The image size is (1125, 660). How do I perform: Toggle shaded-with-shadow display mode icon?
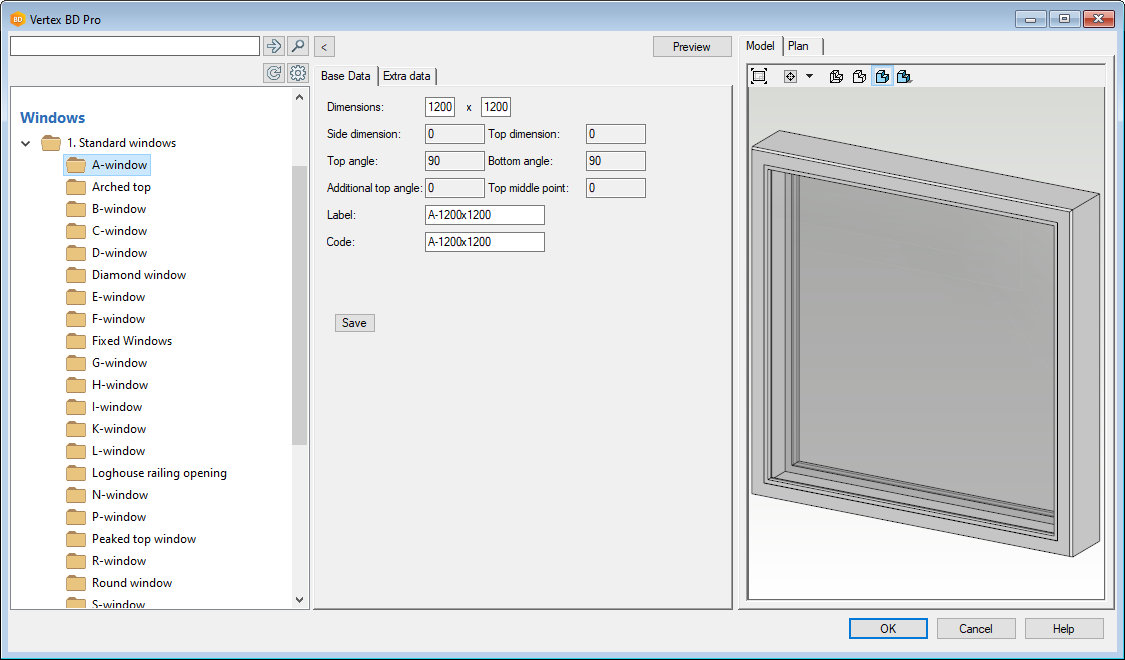(904, 76)
